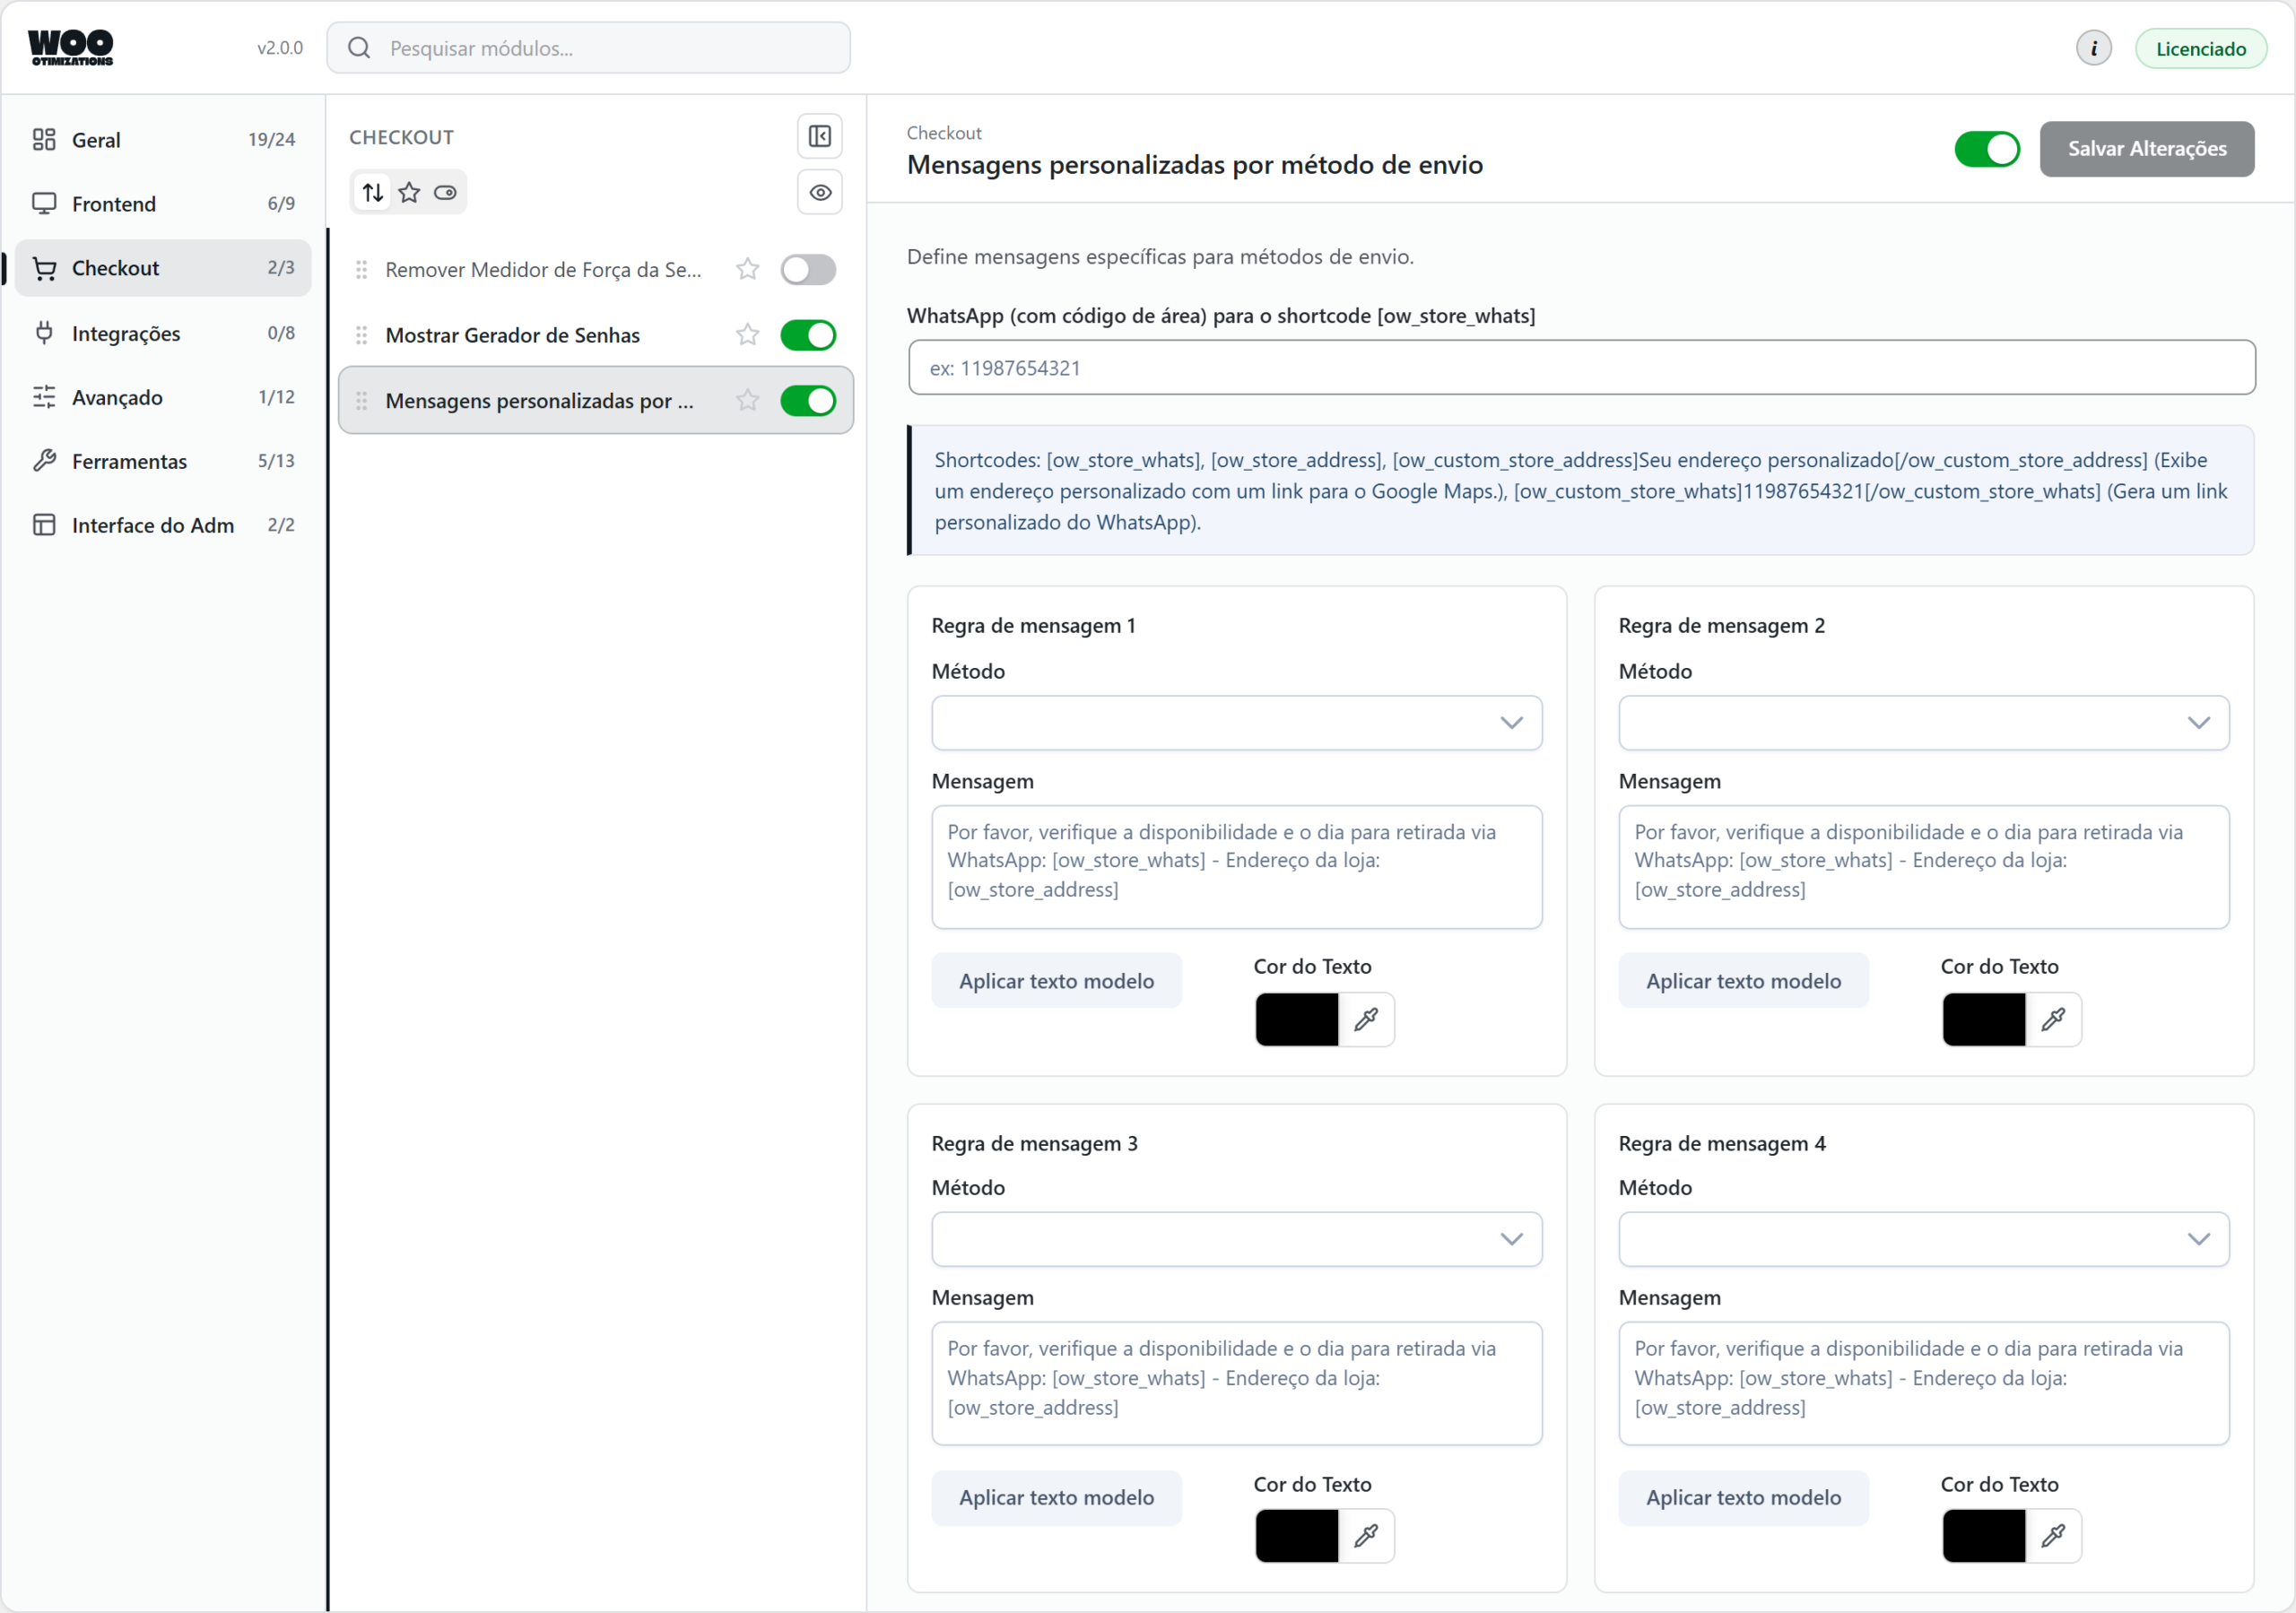Open the Geral sidebar section
The height and width of the screenshot is (1613, 2296).
[163, 140]
